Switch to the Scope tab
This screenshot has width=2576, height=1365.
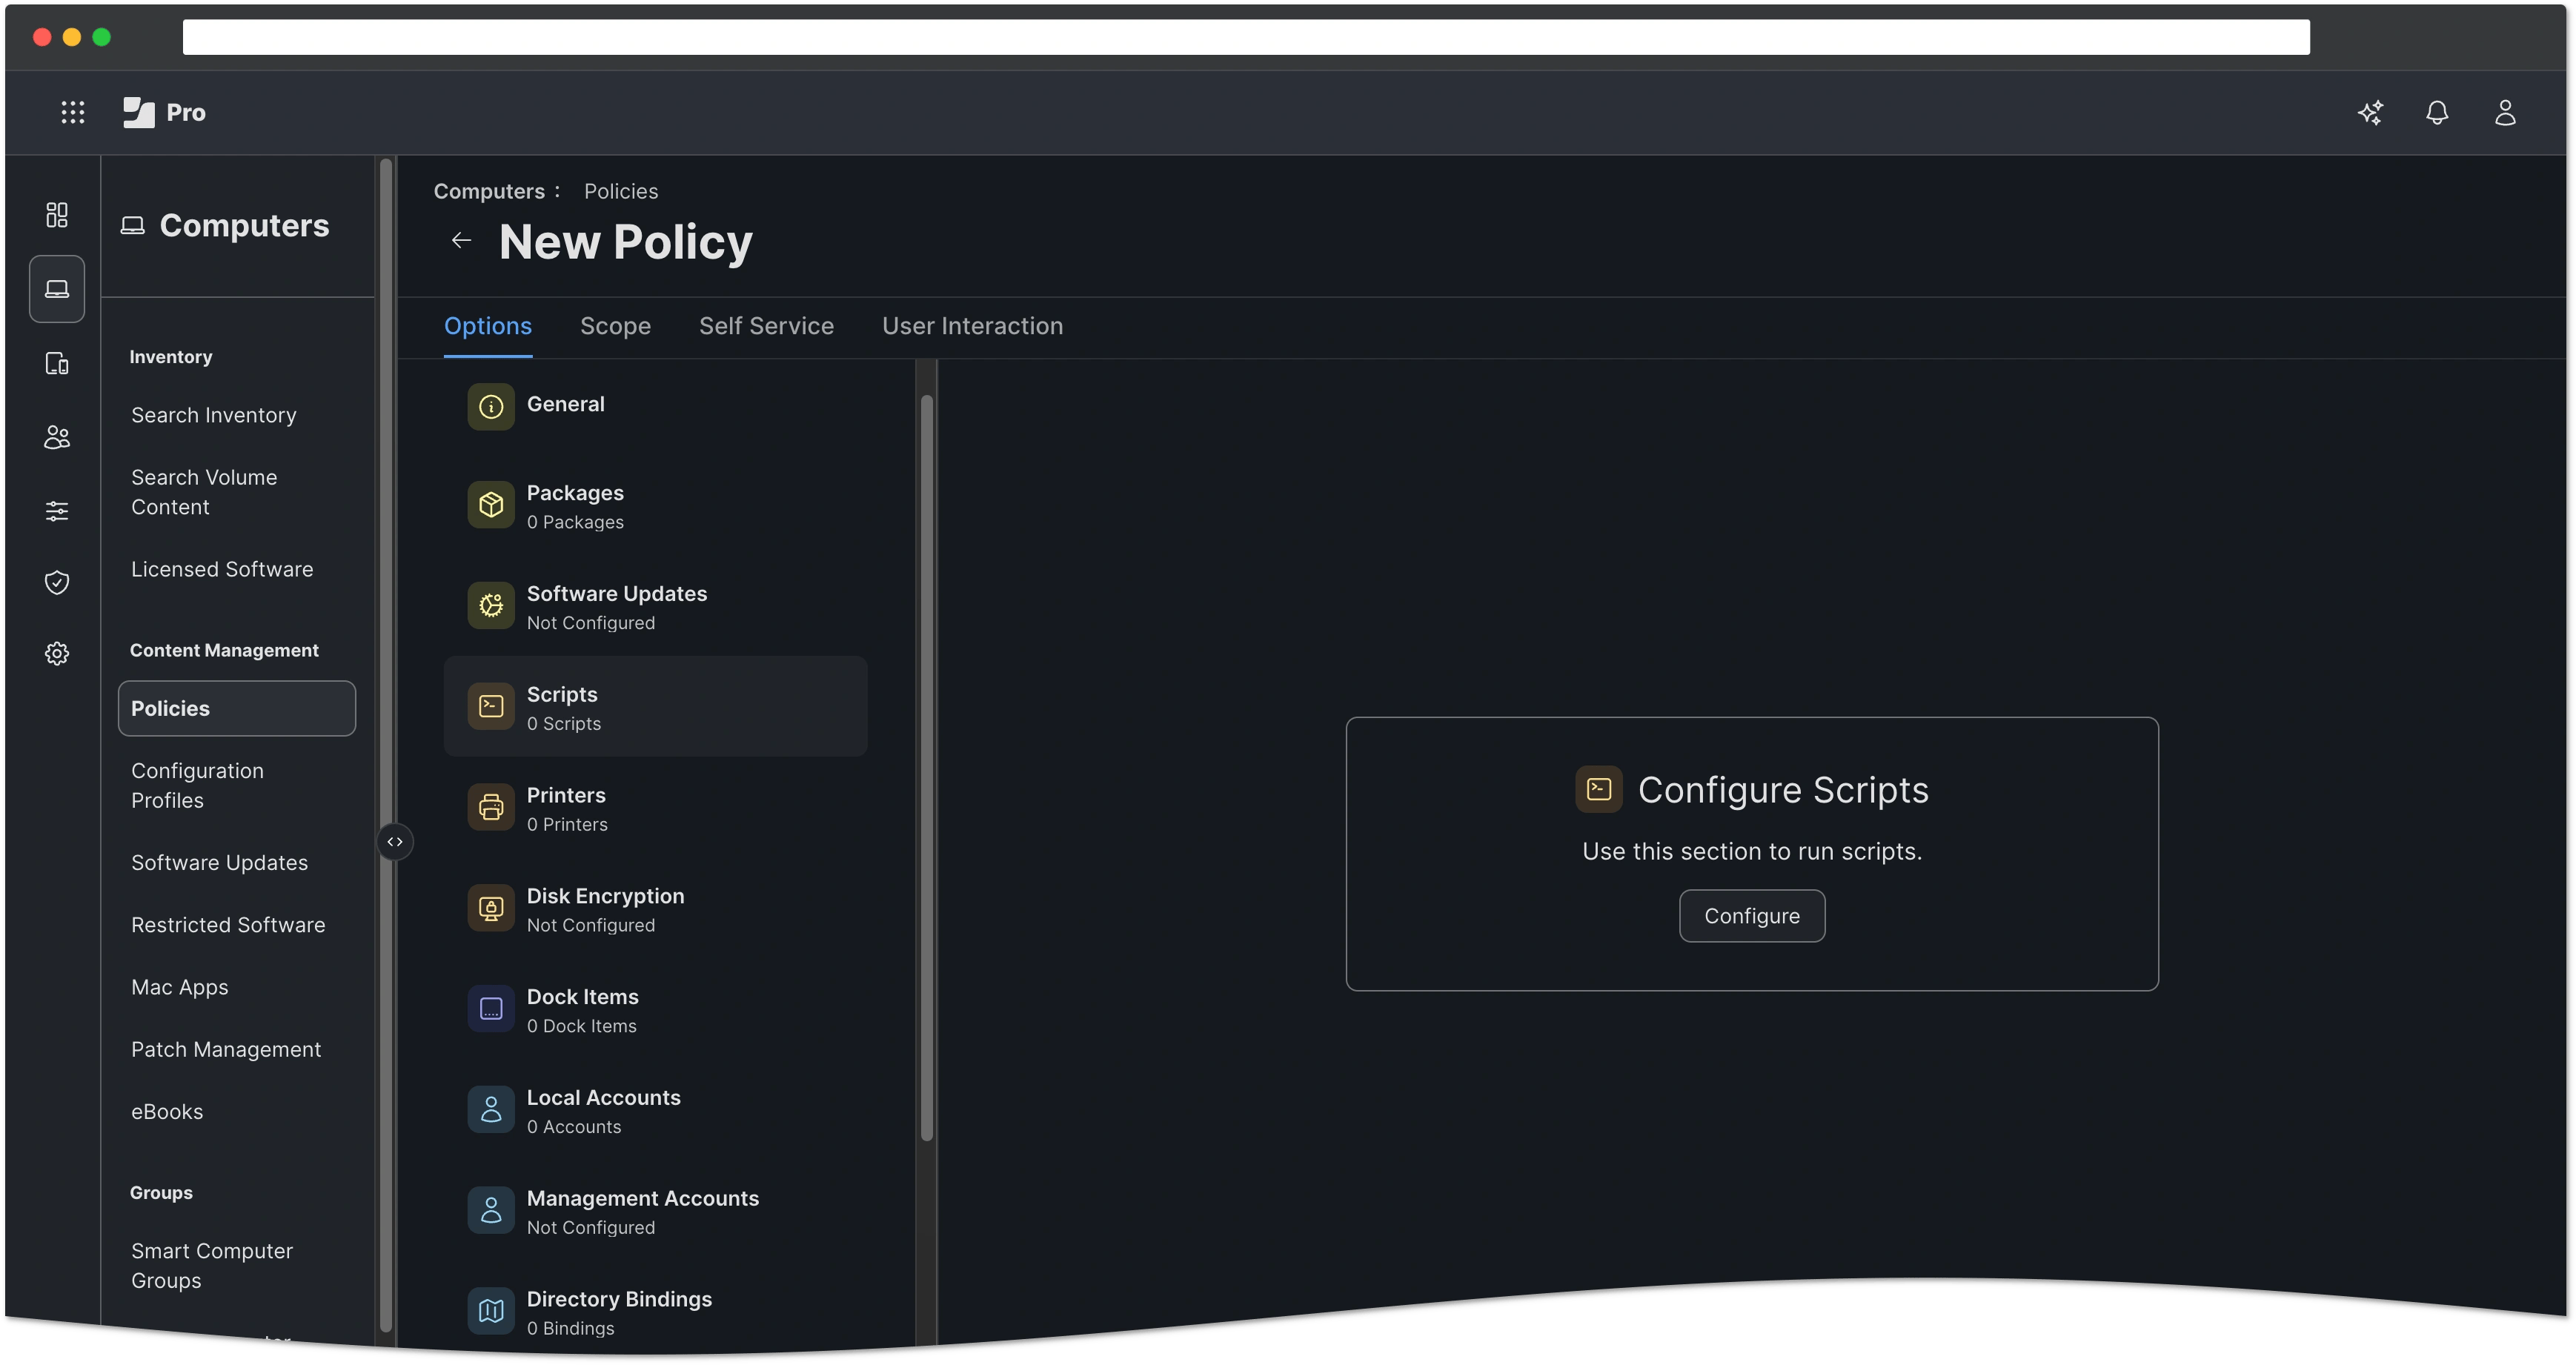(x=615, y=326)
